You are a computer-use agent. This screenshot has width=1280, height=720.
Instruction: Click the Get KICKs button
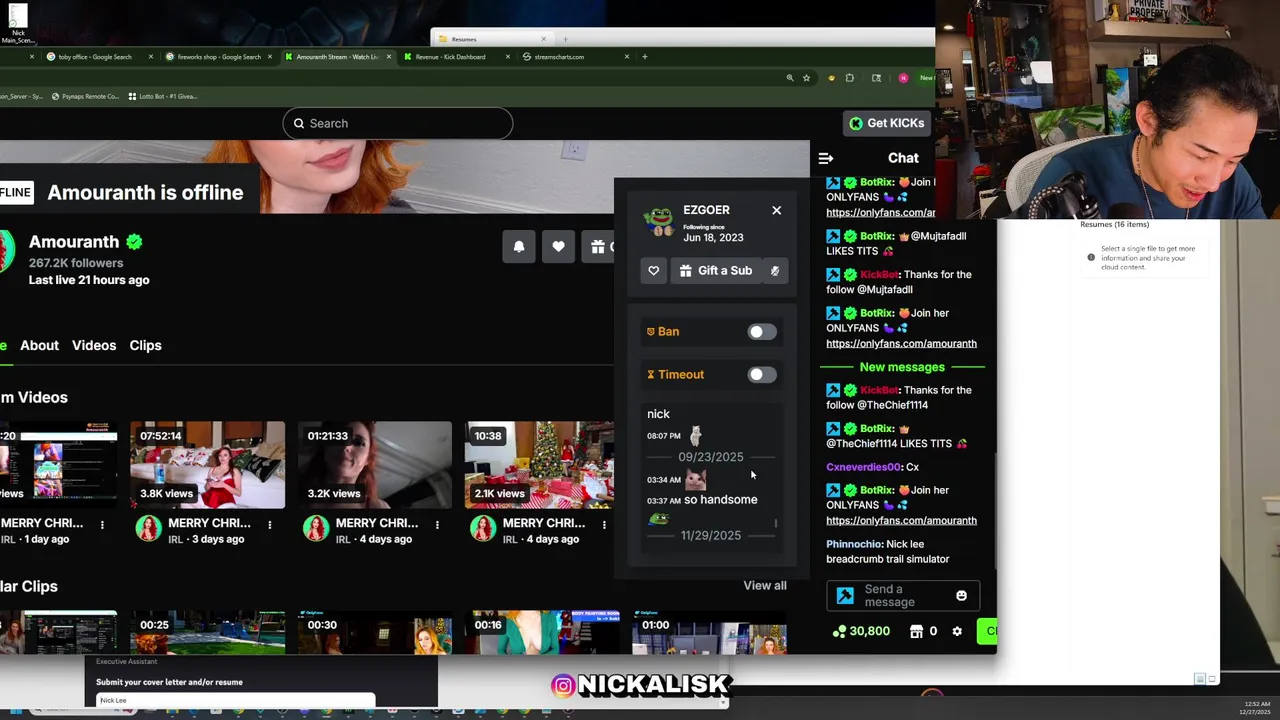click(887, 123)
